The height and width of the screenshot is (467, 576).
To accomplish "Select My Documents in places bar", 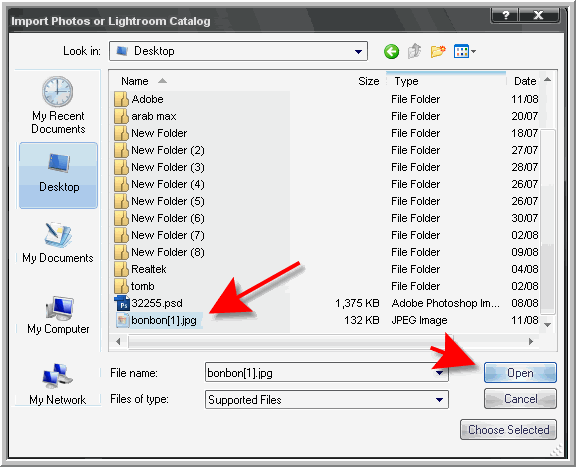I will (x=58, y=243).
